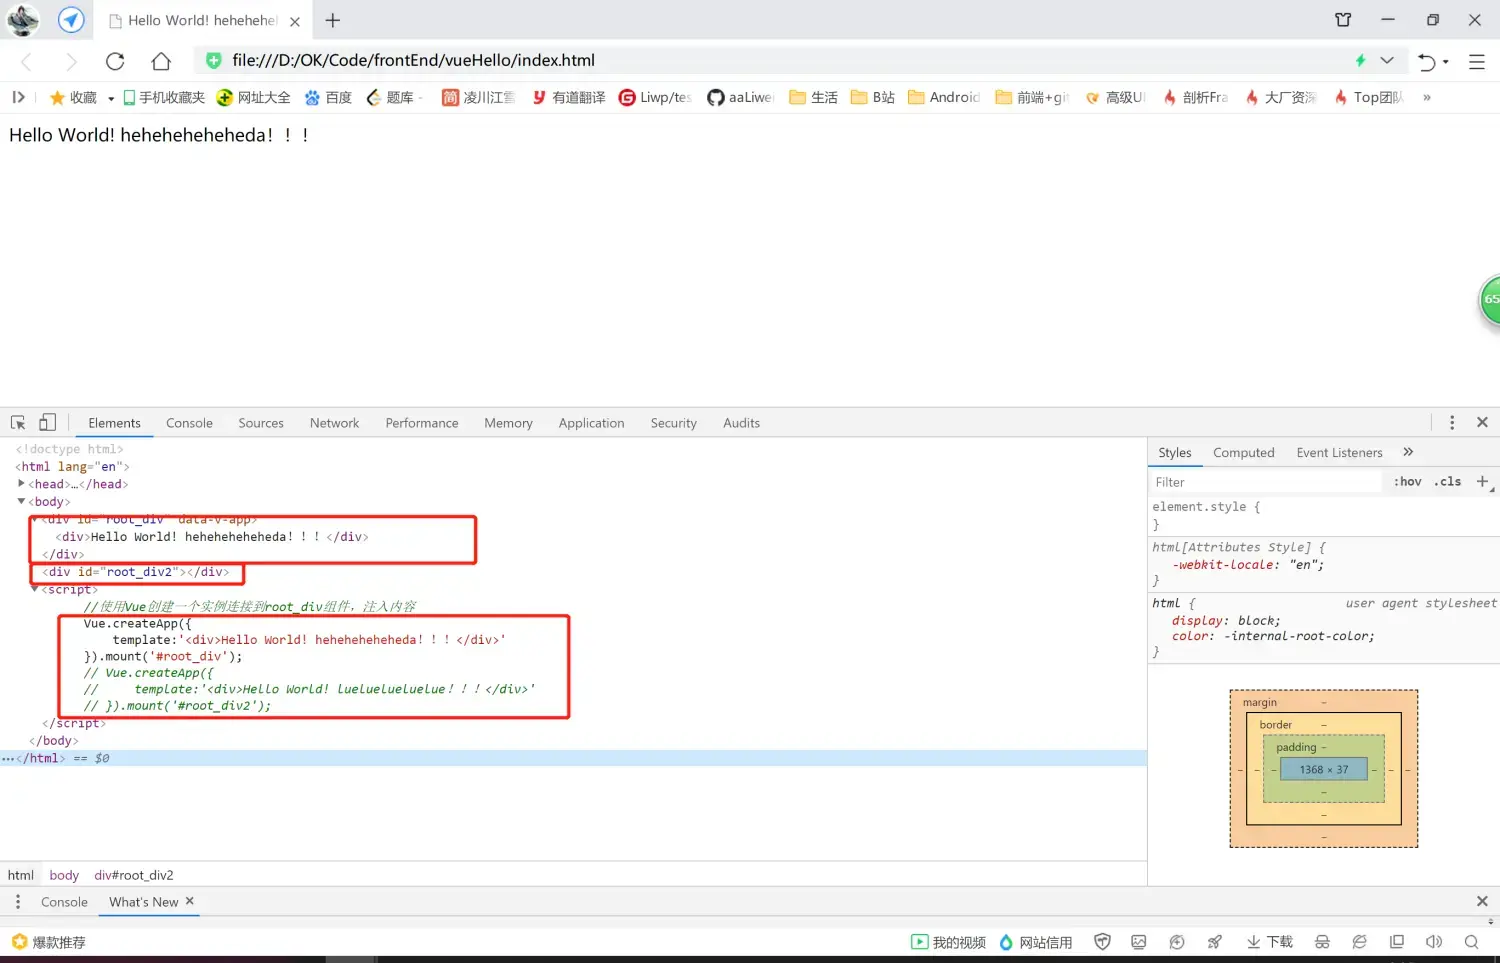Switch to the Console tab in DevTools

tap(189, 423)
